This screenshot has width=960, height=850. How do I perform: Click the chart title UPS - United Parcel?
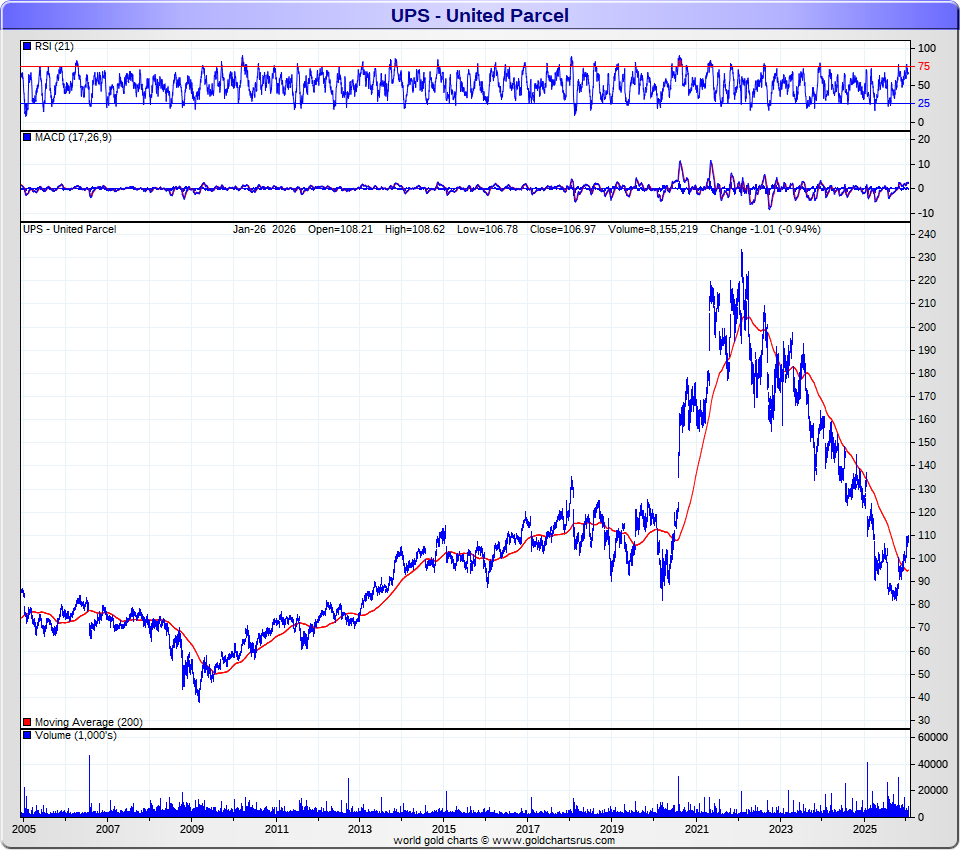pyautogui.click(x=480, y=15)
